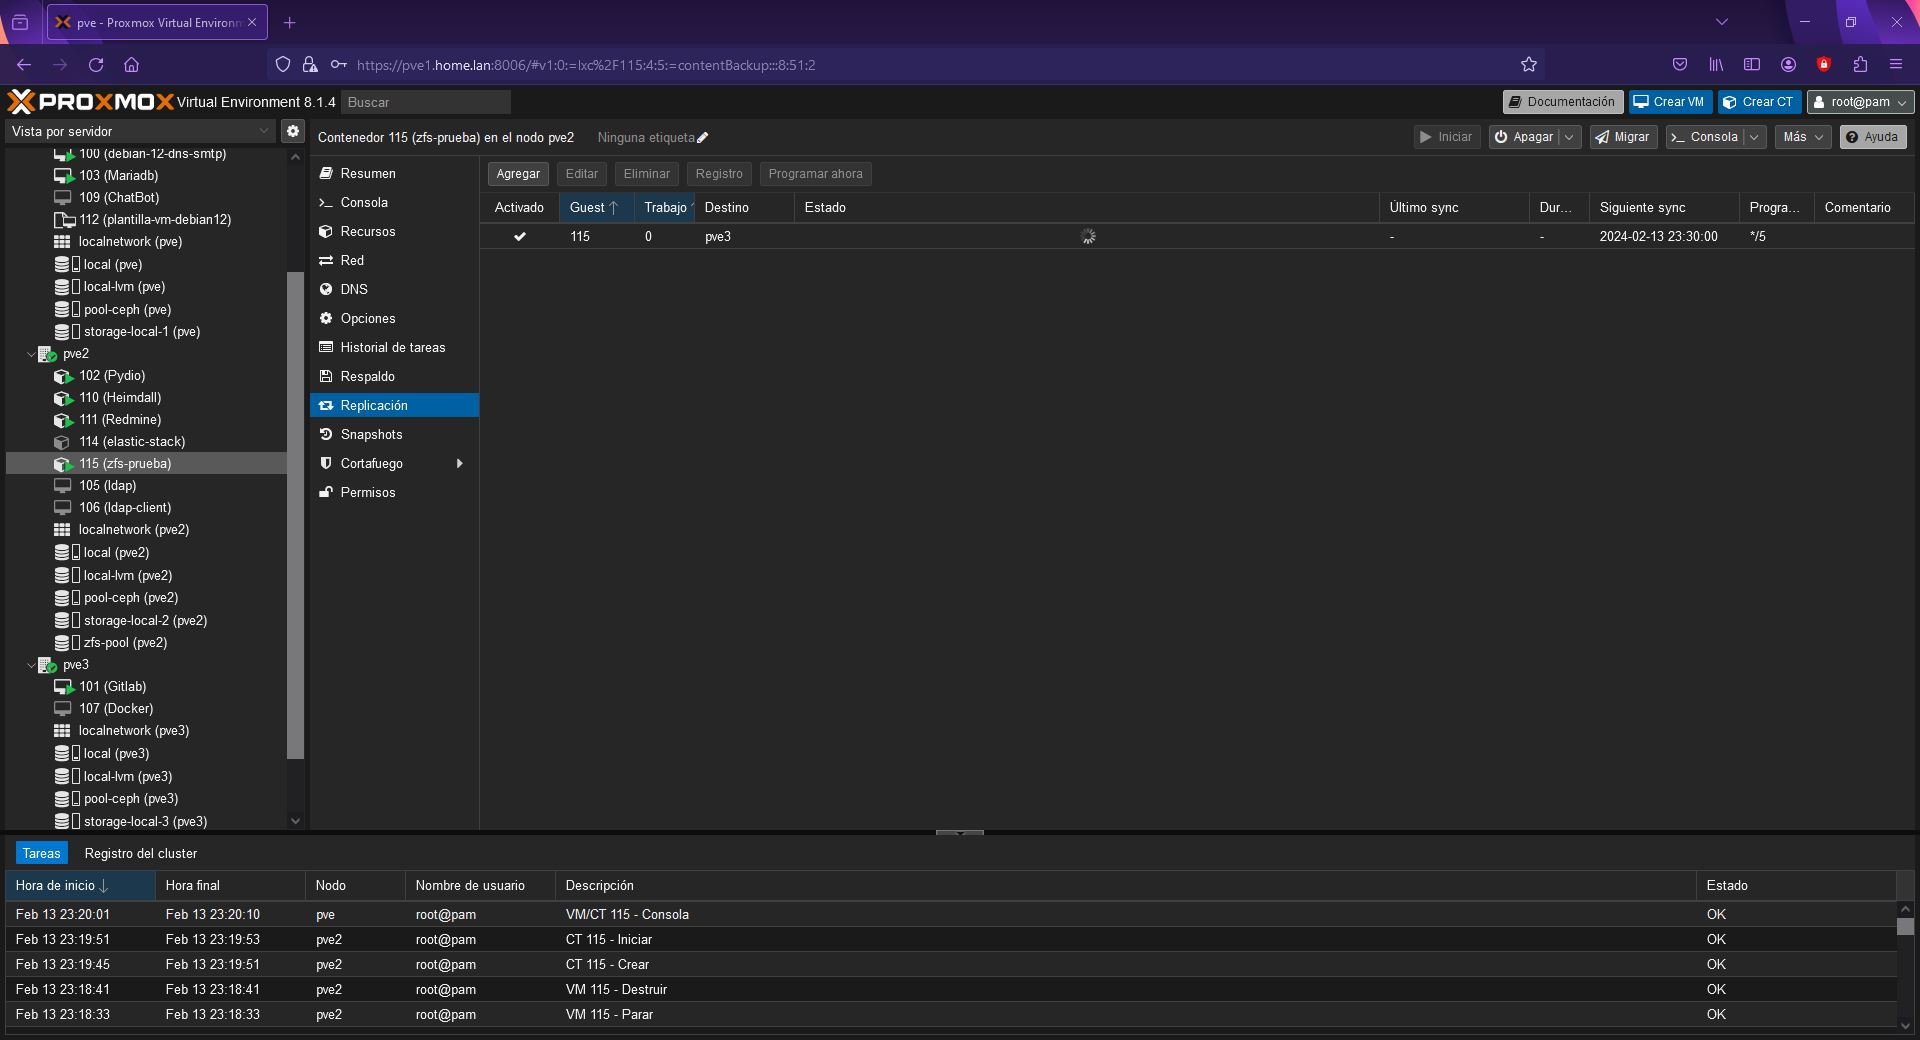Click the Agregar button
Screen dimensions: 1920x1040
tap(518, 174)
